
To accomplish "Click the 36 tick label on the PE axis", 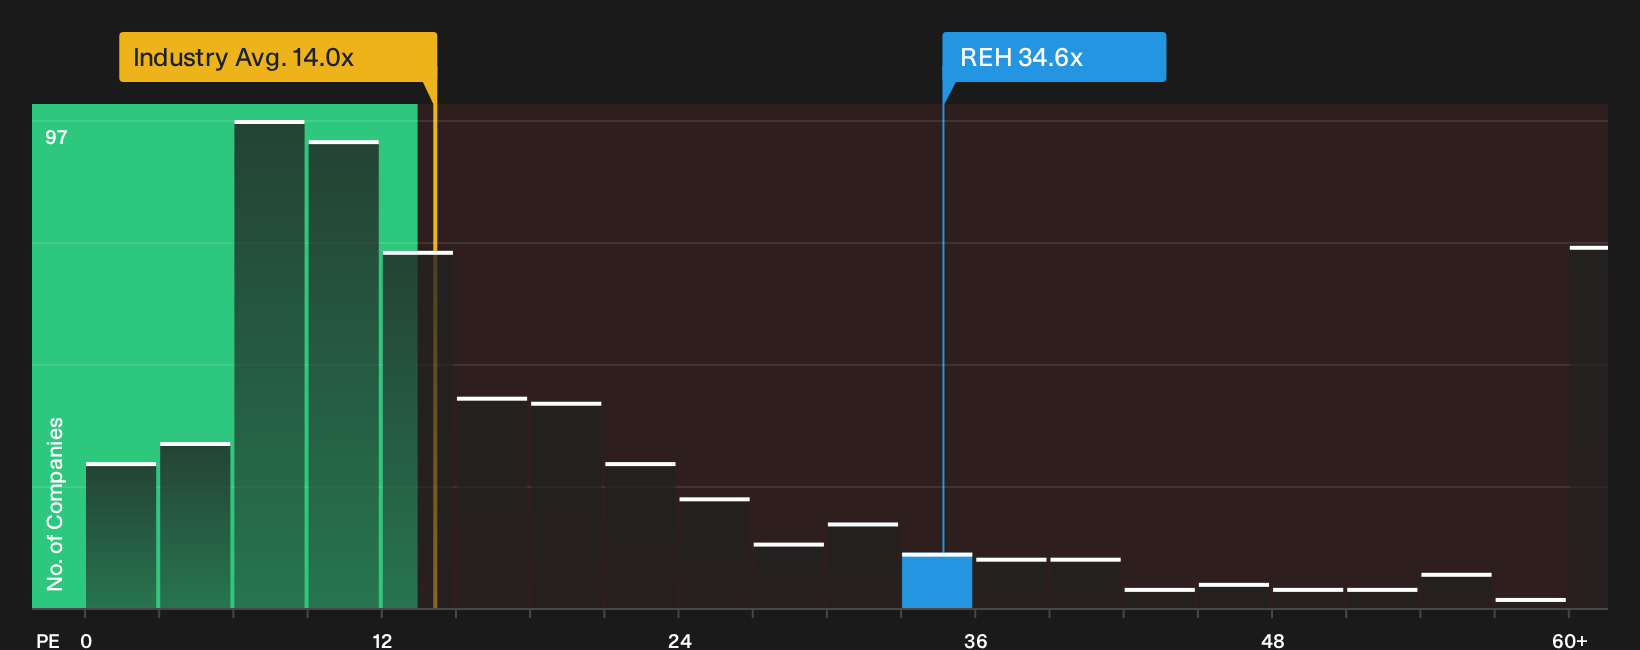I will [x=976, y=641].
